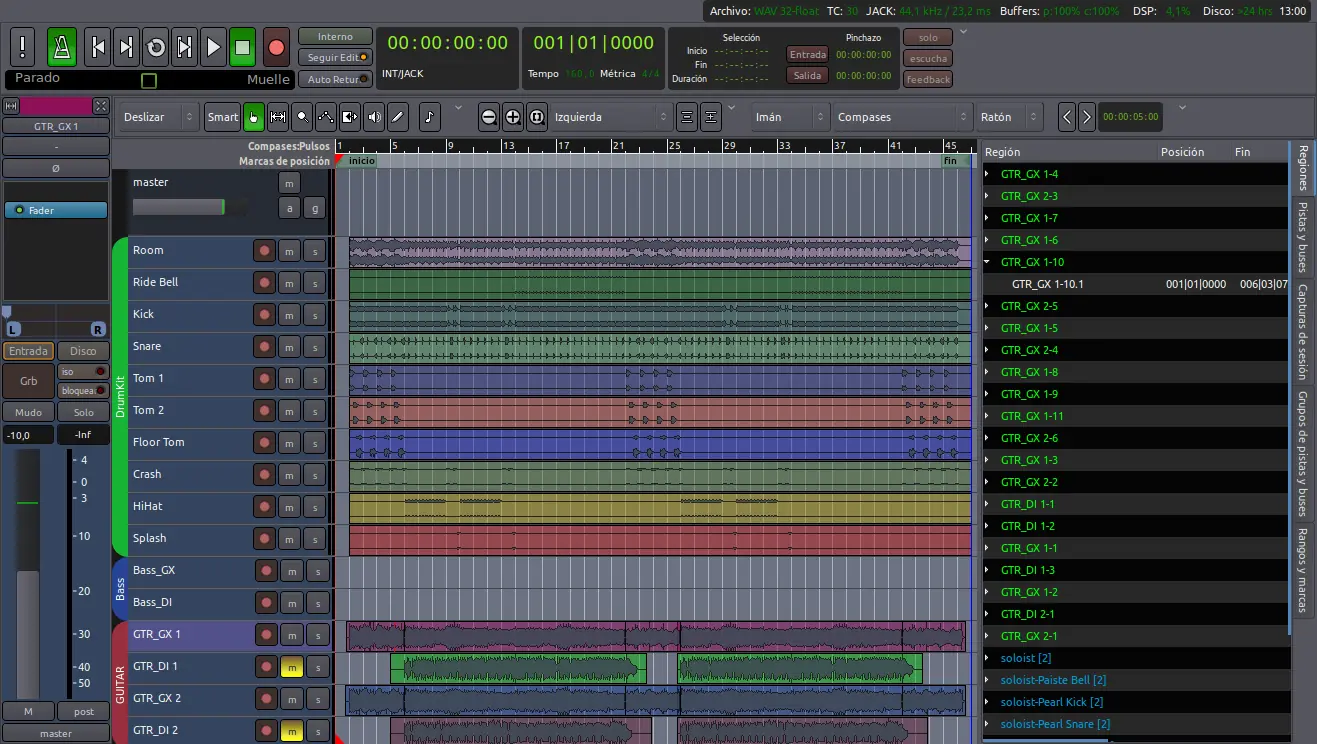Click the Entrada punch button
This screenshot has height=744, width=1317.
807,54
